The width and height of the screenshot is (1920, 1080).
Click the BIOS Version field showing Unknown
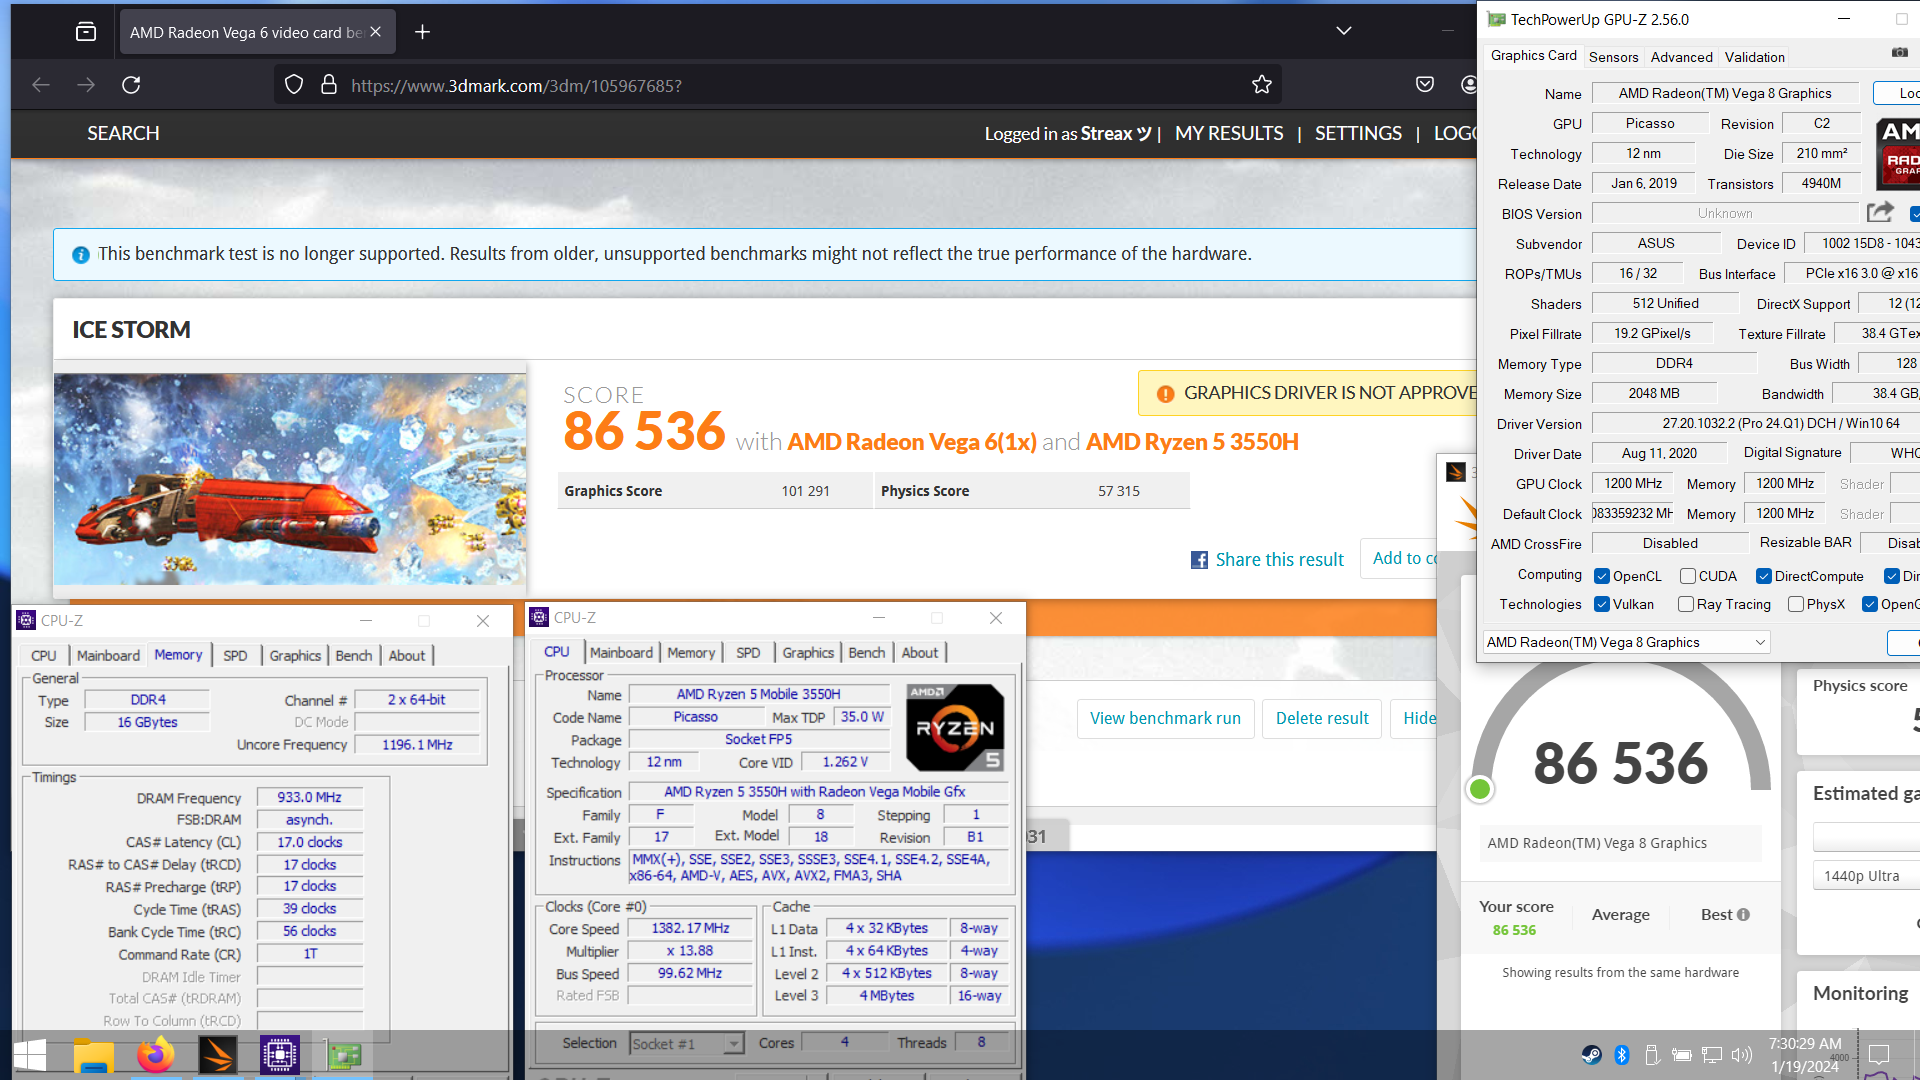pyautogui.click(x=1725, y=214)
